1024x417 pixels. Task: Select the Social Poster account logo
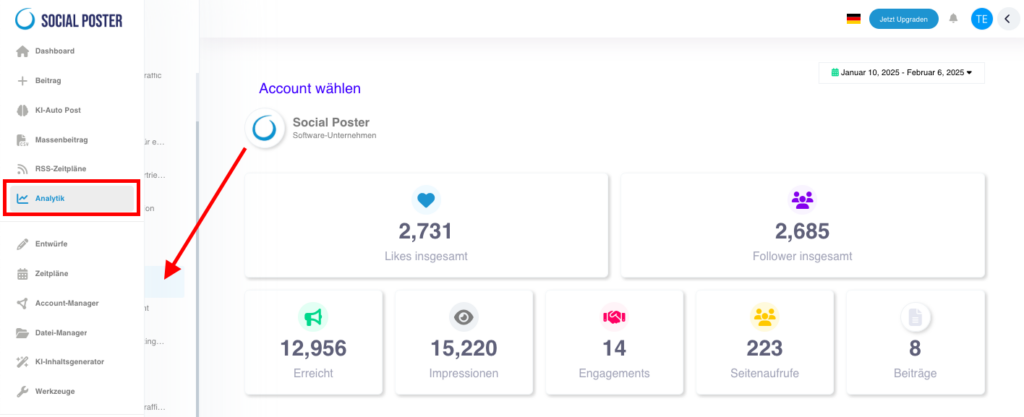[264, 128]
